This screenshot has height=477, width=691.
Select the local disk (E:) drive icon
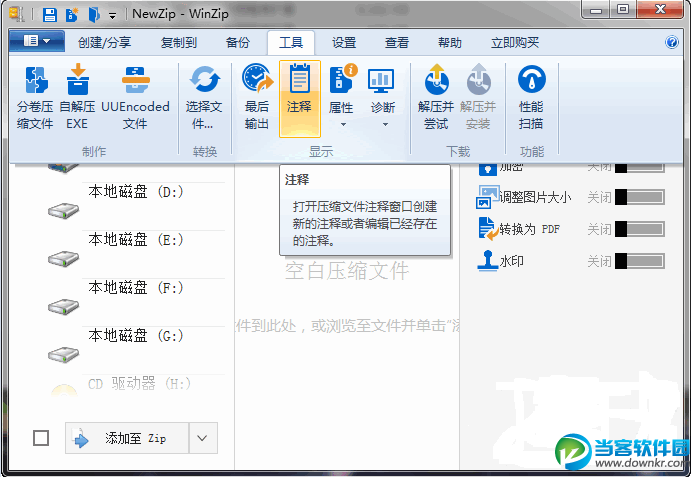pyautogui.click(x=63, y=259)
